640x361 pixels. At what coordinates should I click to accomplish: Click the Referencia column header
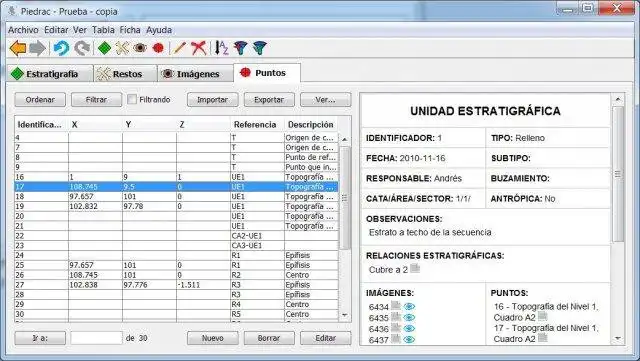257,125
